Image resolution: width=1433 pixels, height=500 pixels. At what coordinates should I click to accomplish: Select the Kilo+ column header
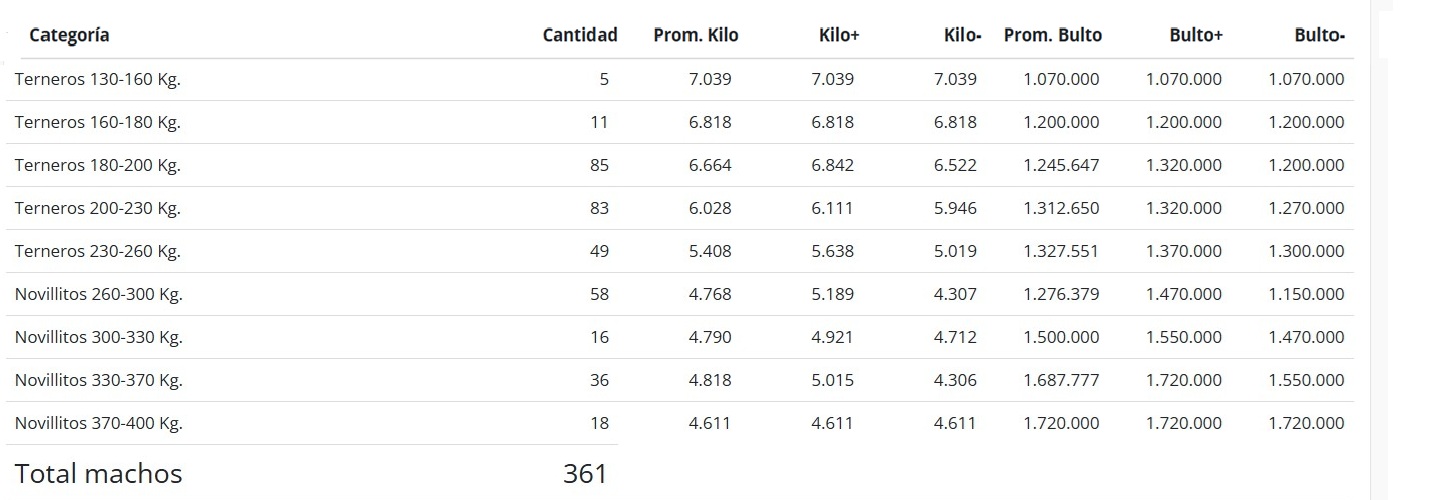(x=839, y=35)
